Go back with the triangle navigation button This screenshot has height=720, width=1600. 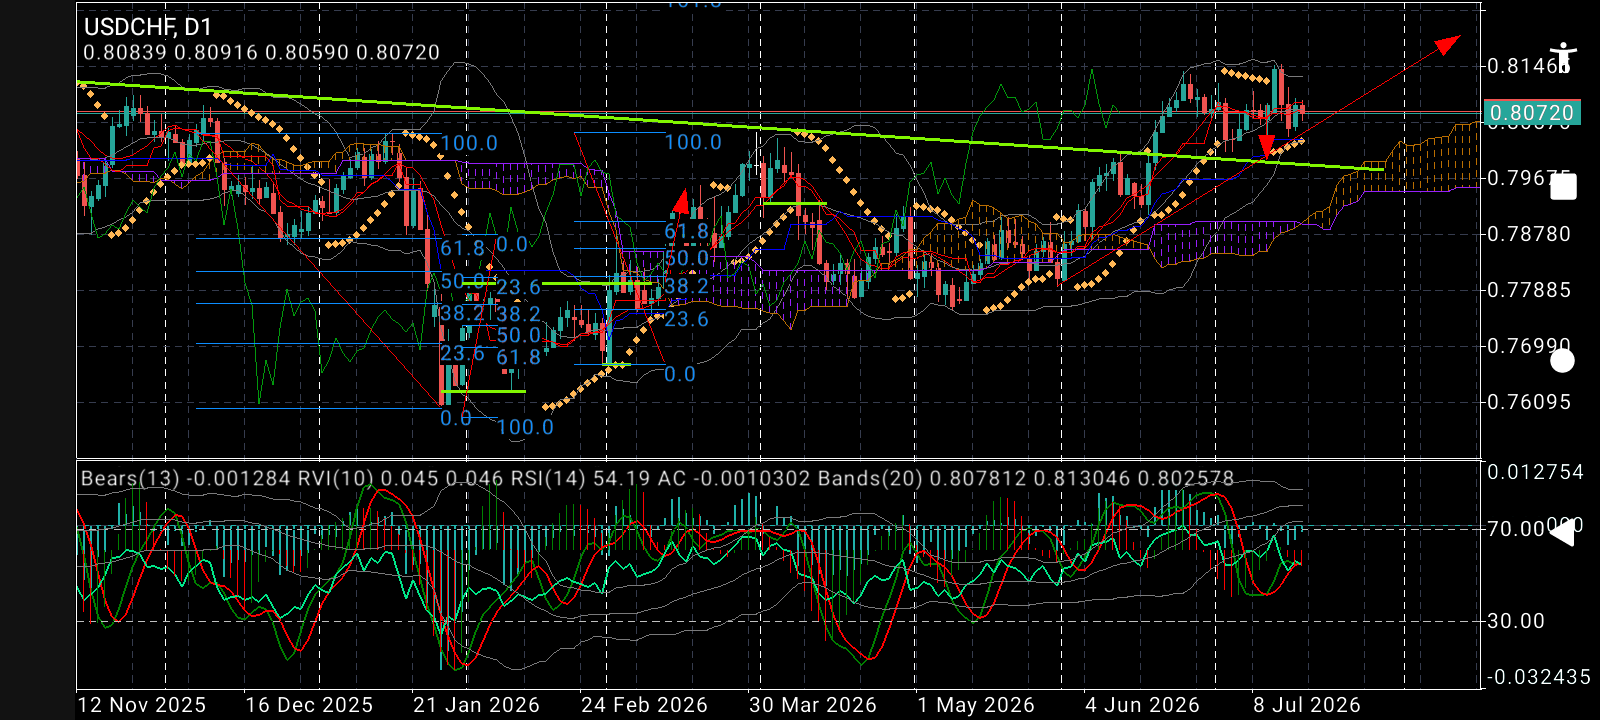tap(1562, 533)
